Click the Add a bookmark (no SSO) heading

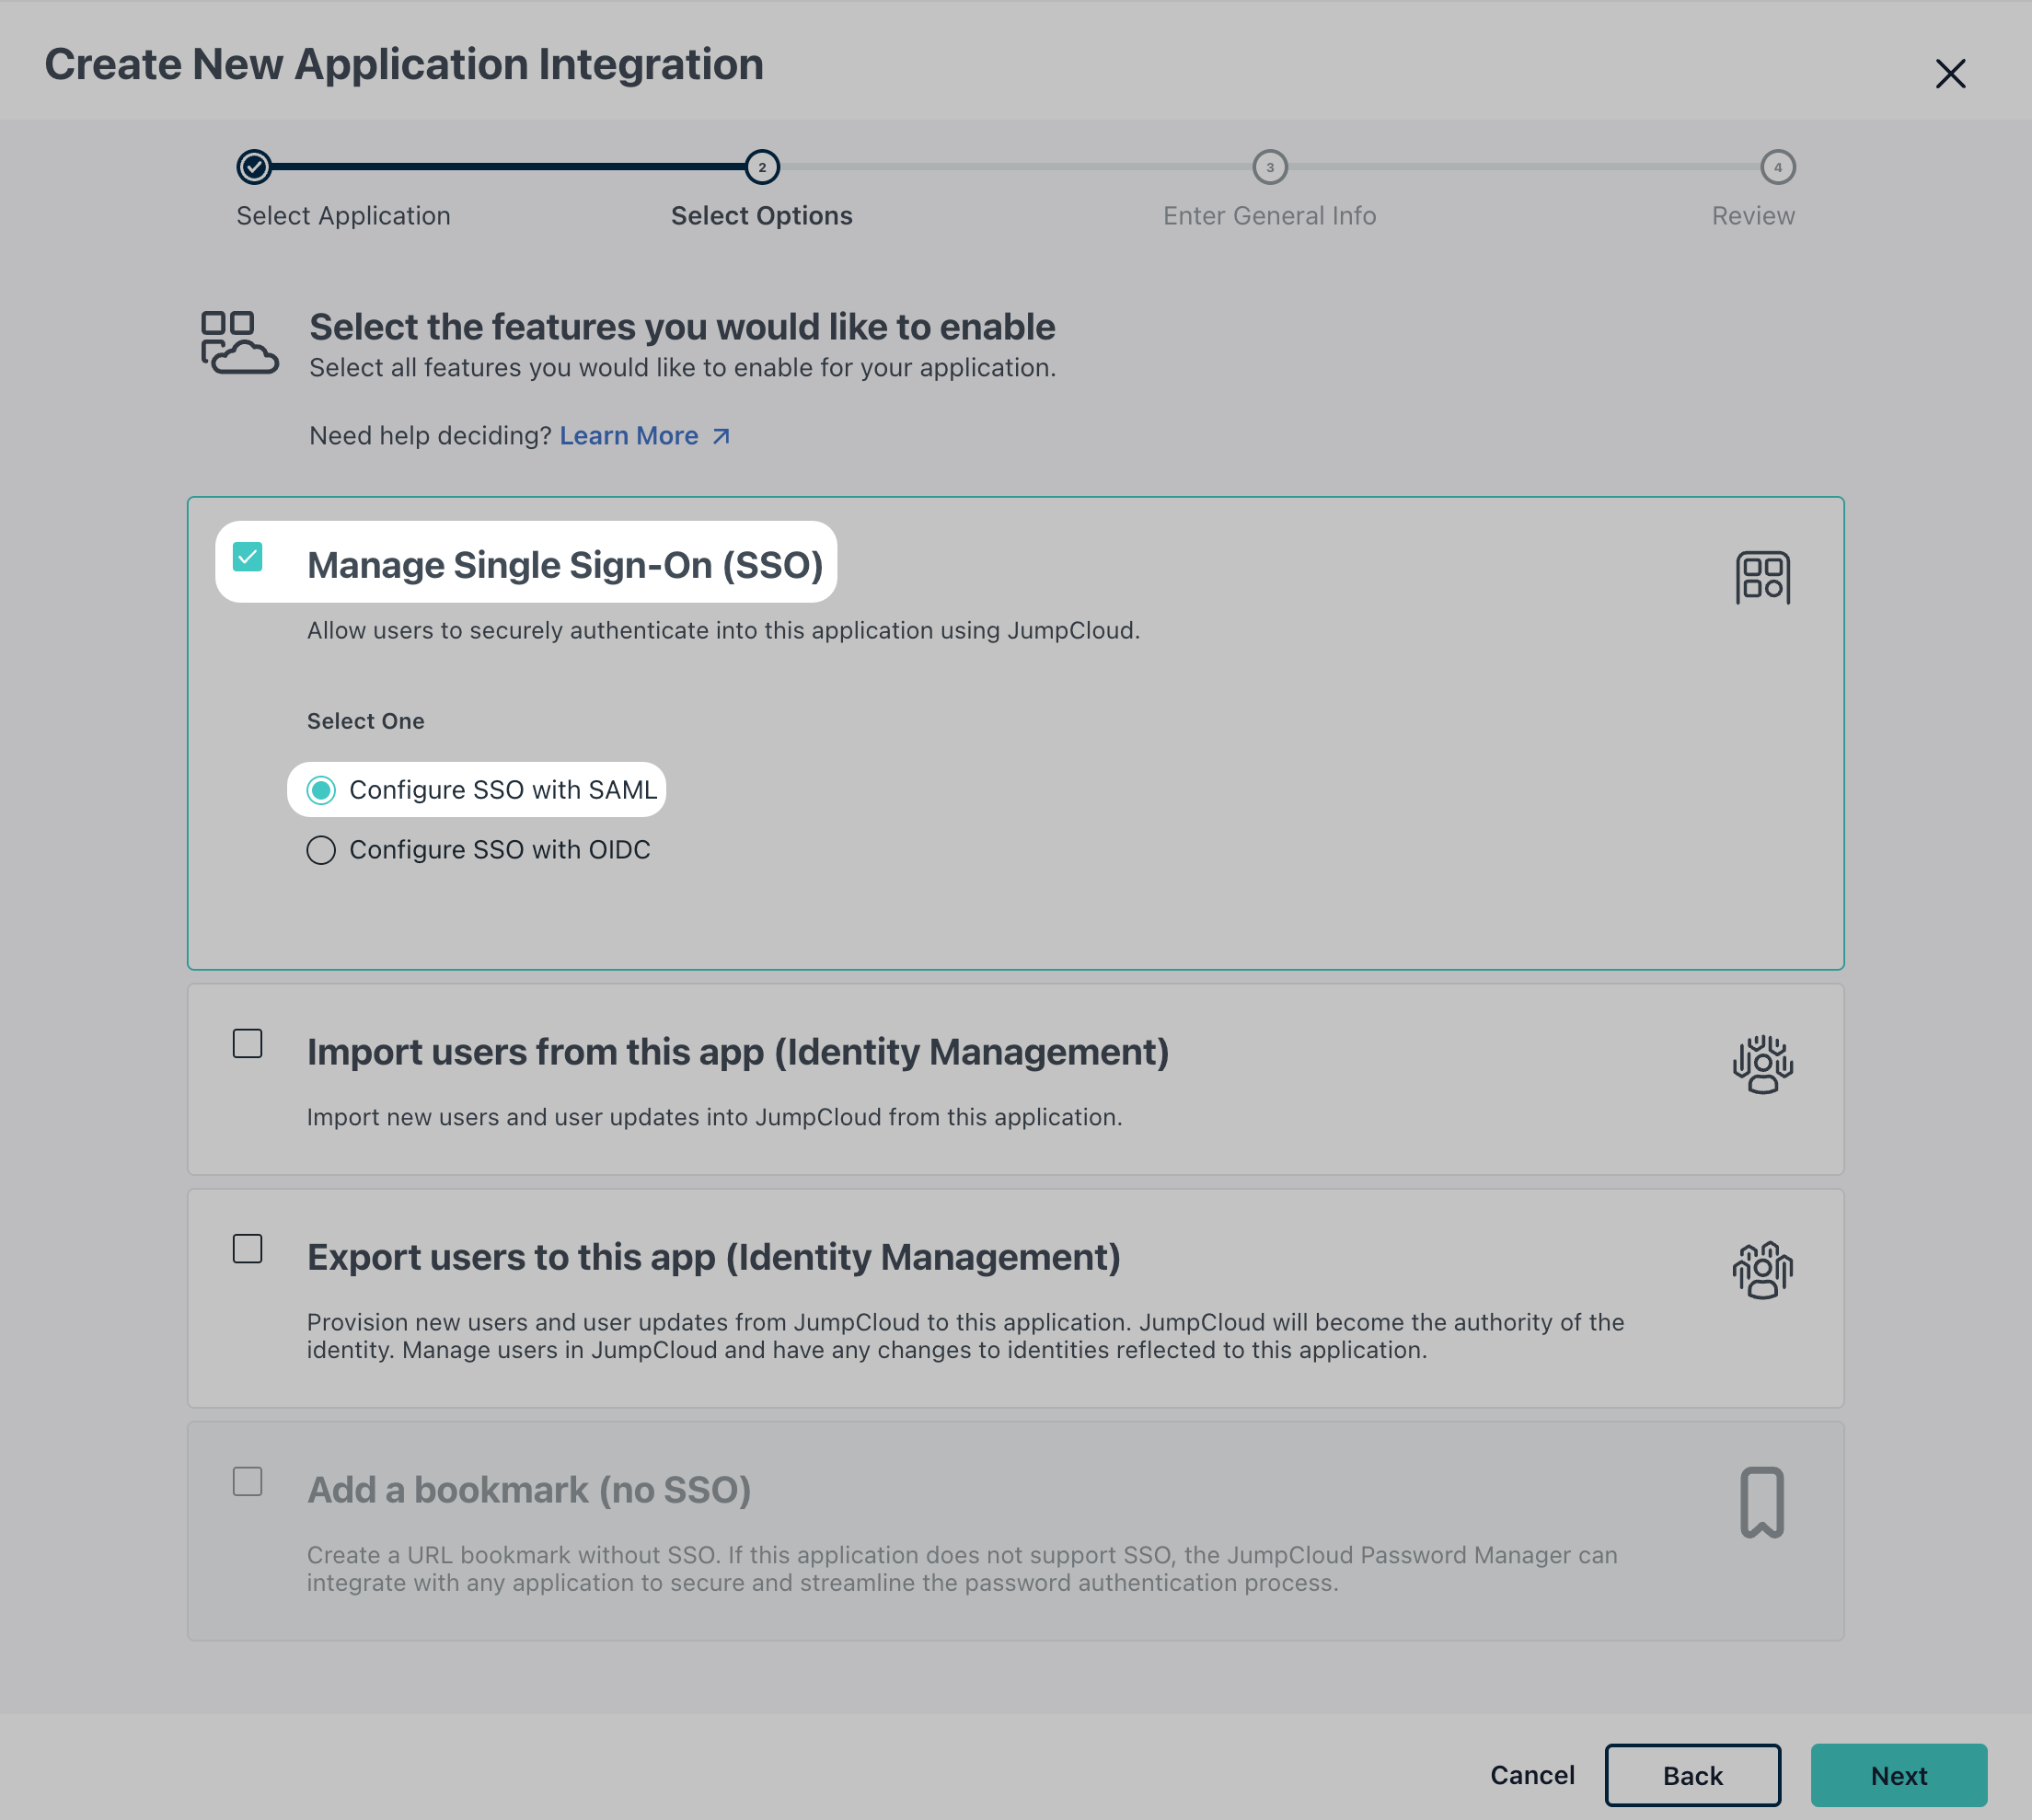pos(529,1490)
